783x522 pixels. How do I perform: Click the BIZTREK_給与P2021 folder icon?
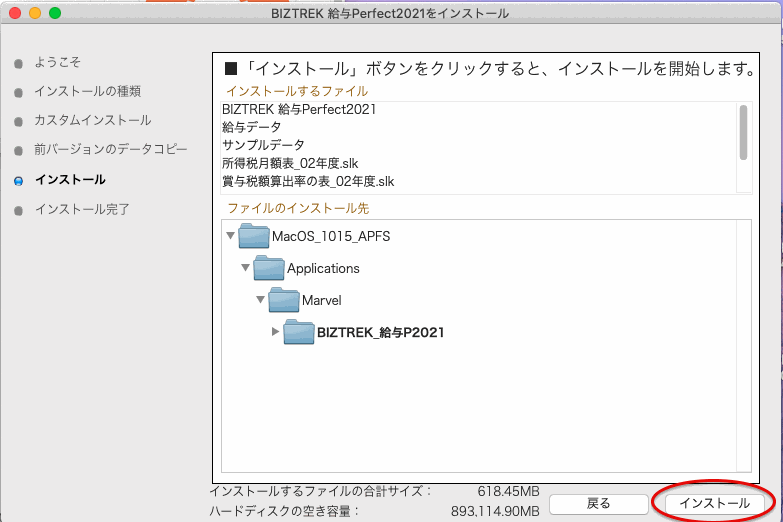click(x=299, y=332)
